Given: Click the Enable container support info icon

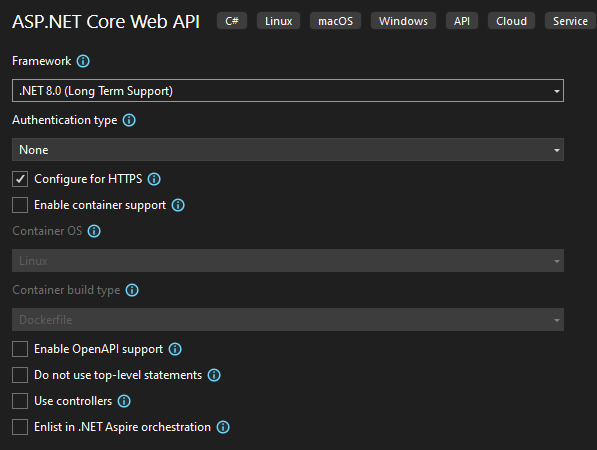Looking at the screenshot, I should click(178, 205).
